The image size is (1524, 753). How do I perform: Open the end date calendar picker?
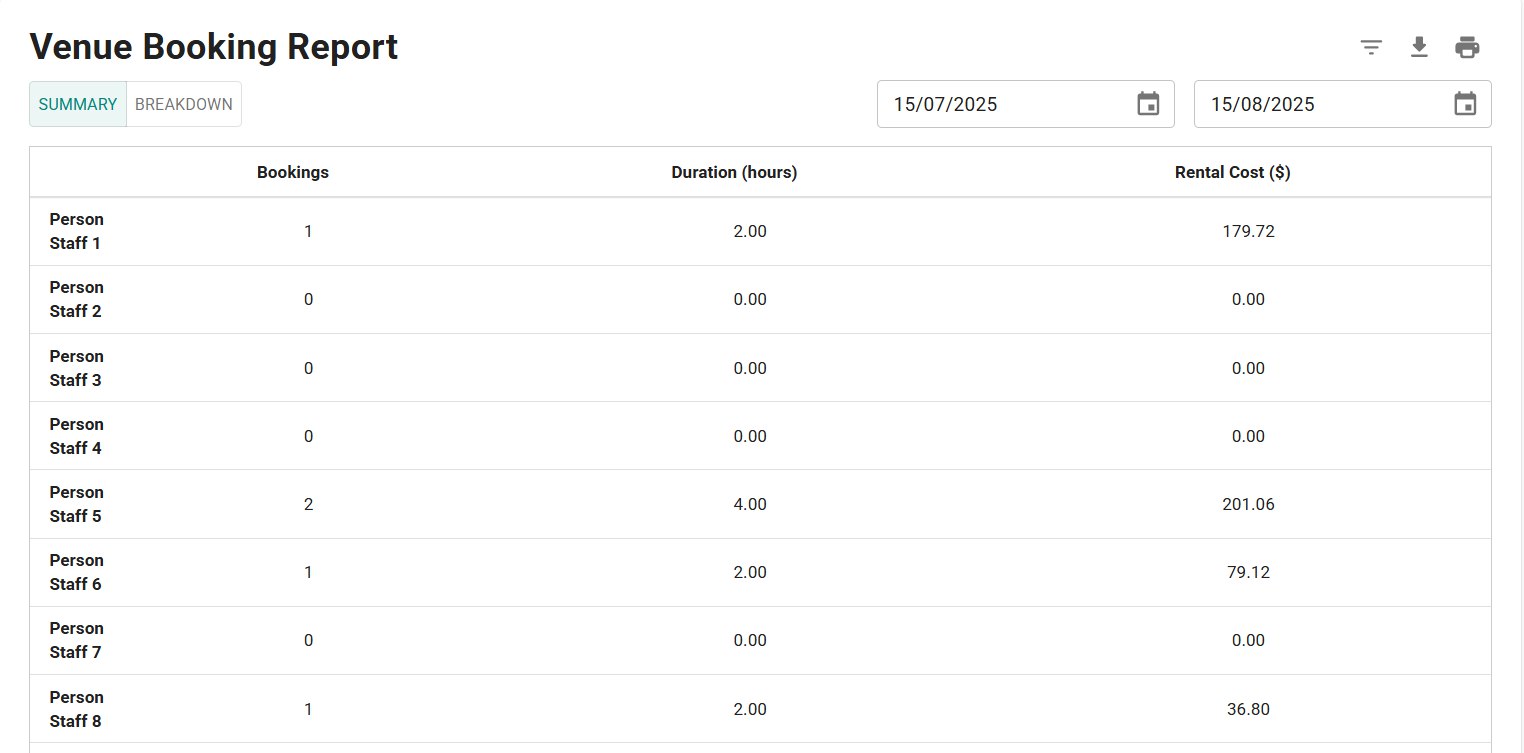click(1465, 104)
